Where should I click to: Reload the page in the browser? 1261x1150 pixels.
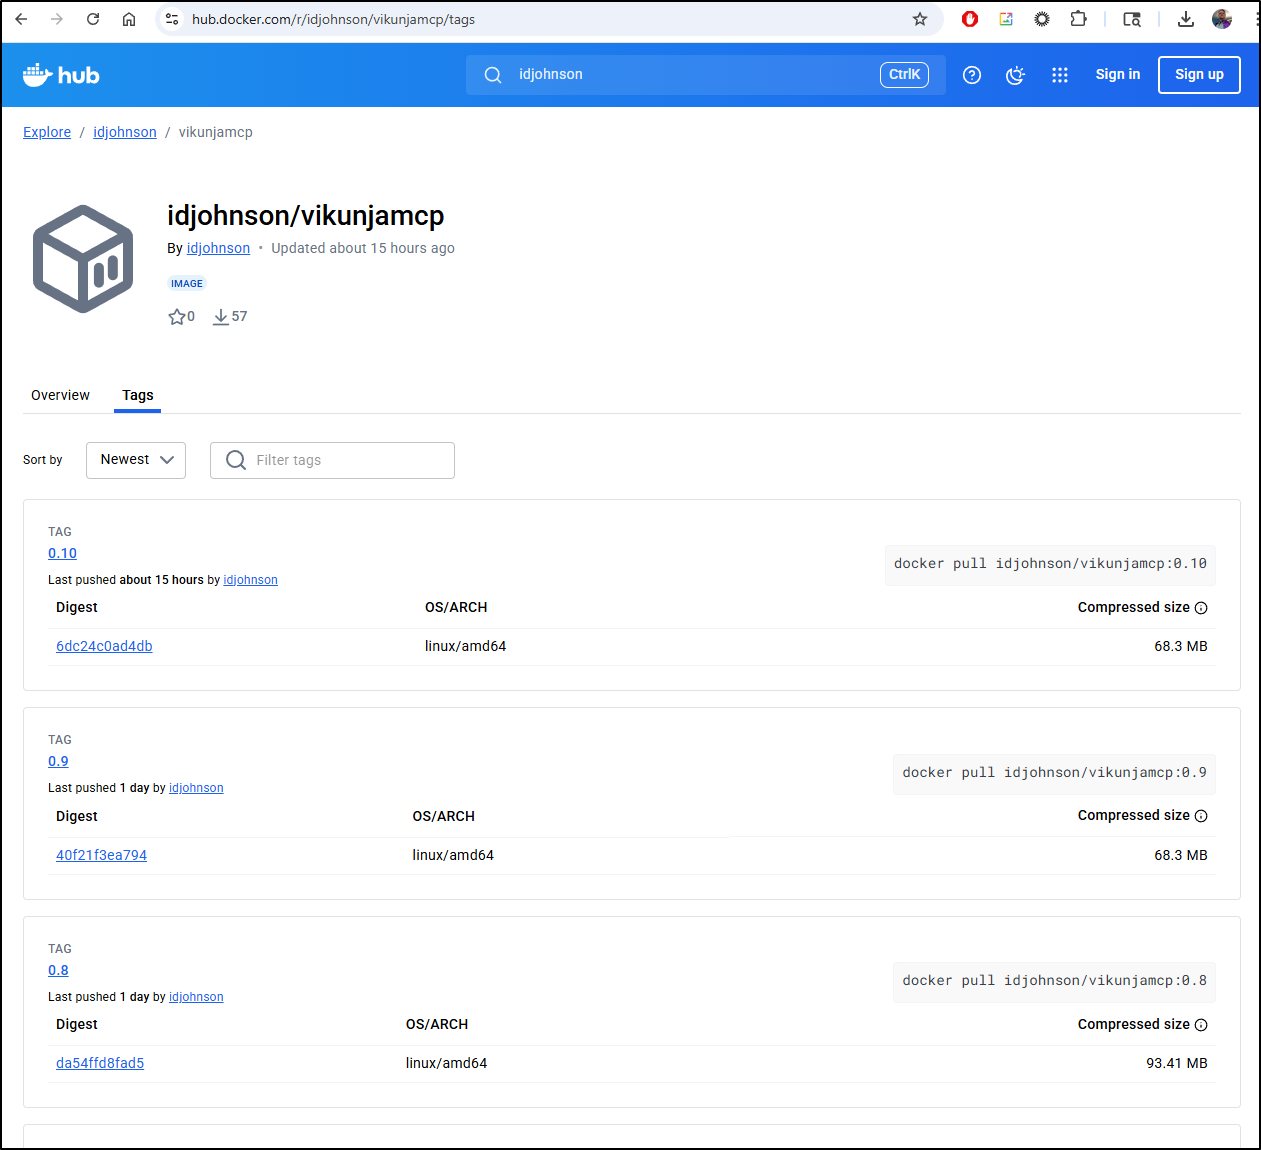click(93, 19)
